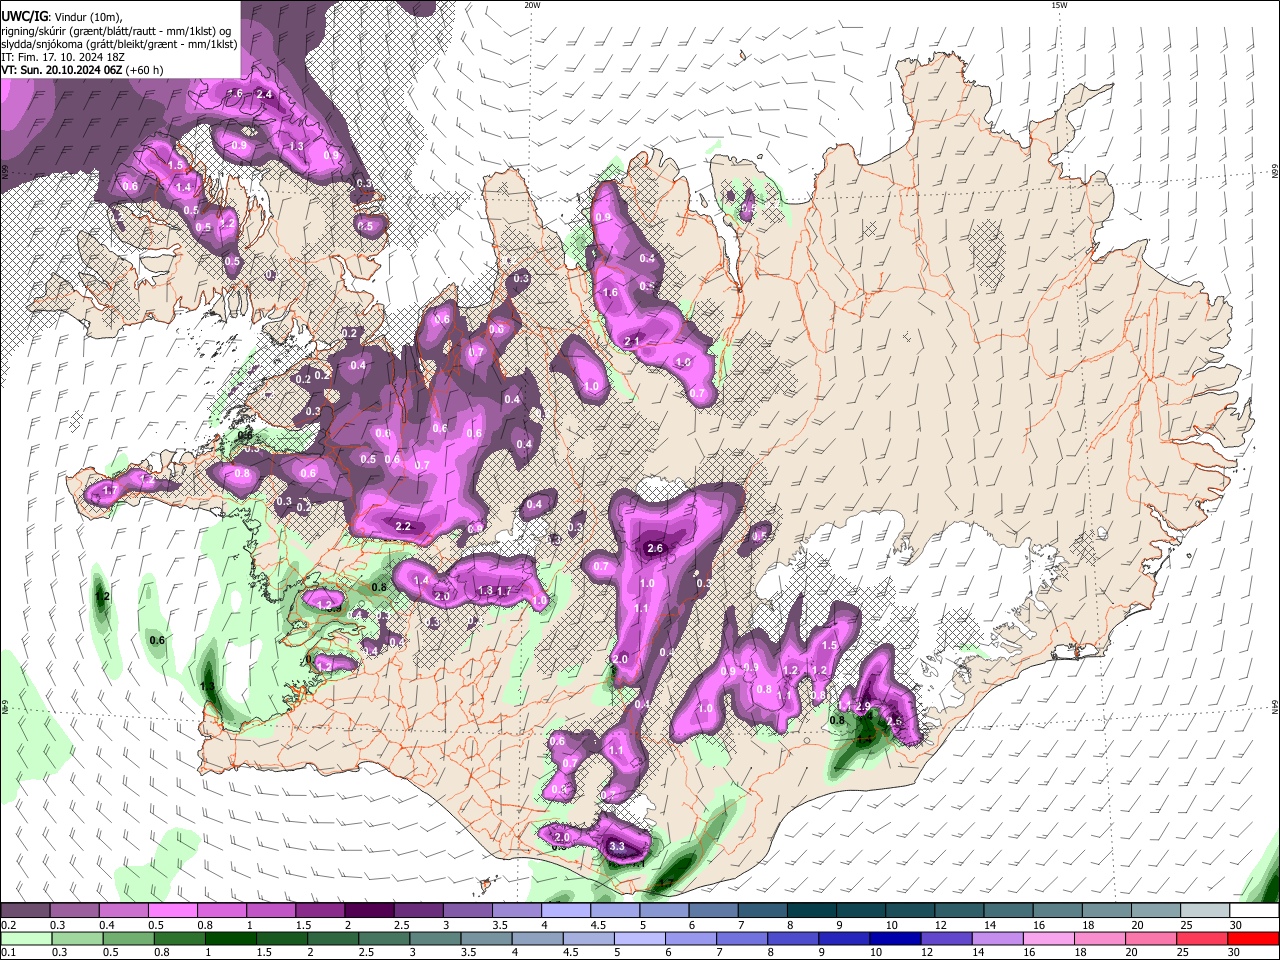Pick green swatch between 0.3 and 0.5

[77, 938]
